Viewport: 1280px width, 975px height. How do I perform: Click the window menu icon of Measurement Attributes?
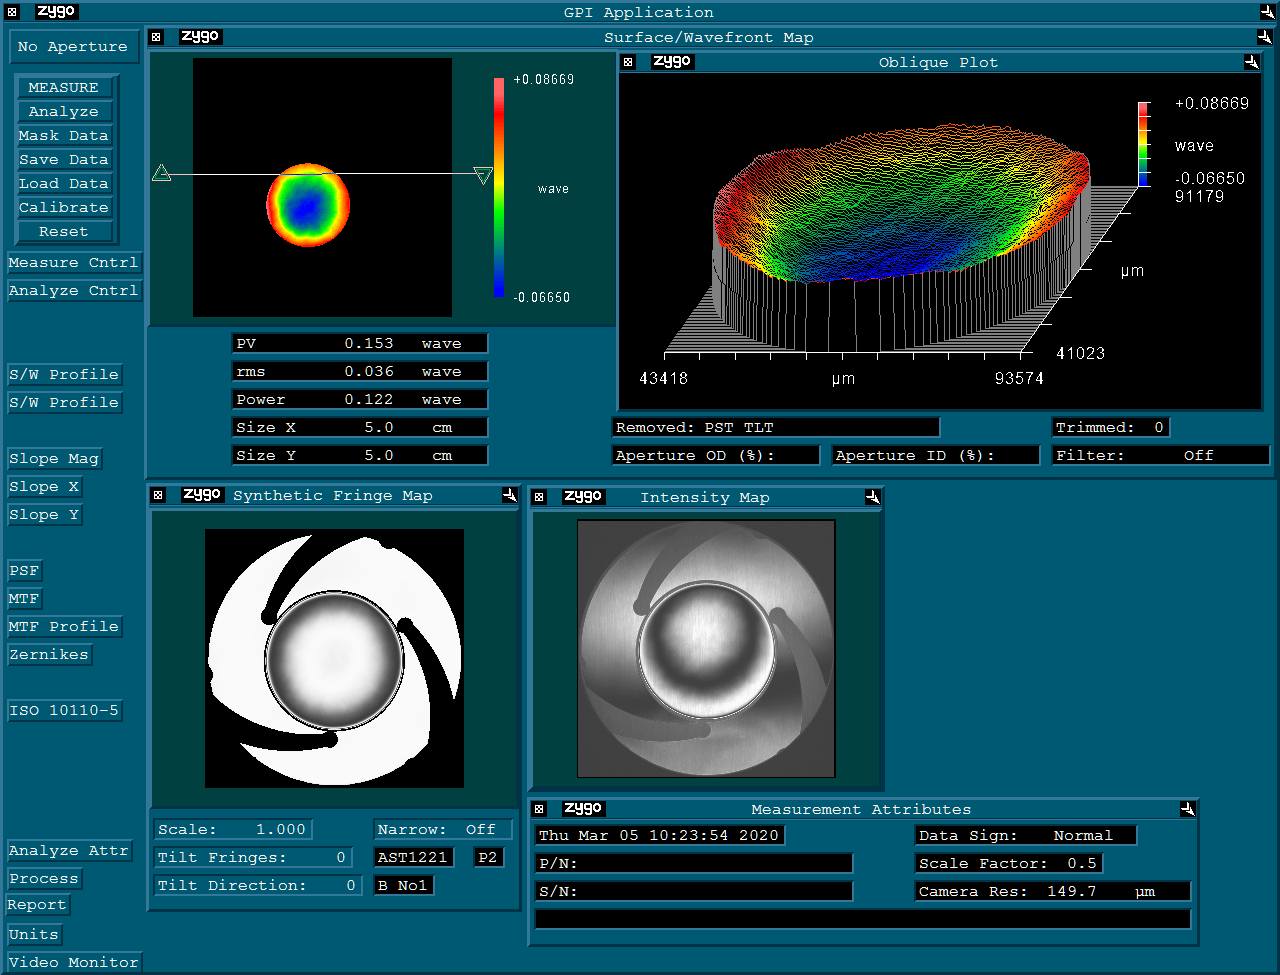pyautogui.click(x=539, y=809)
